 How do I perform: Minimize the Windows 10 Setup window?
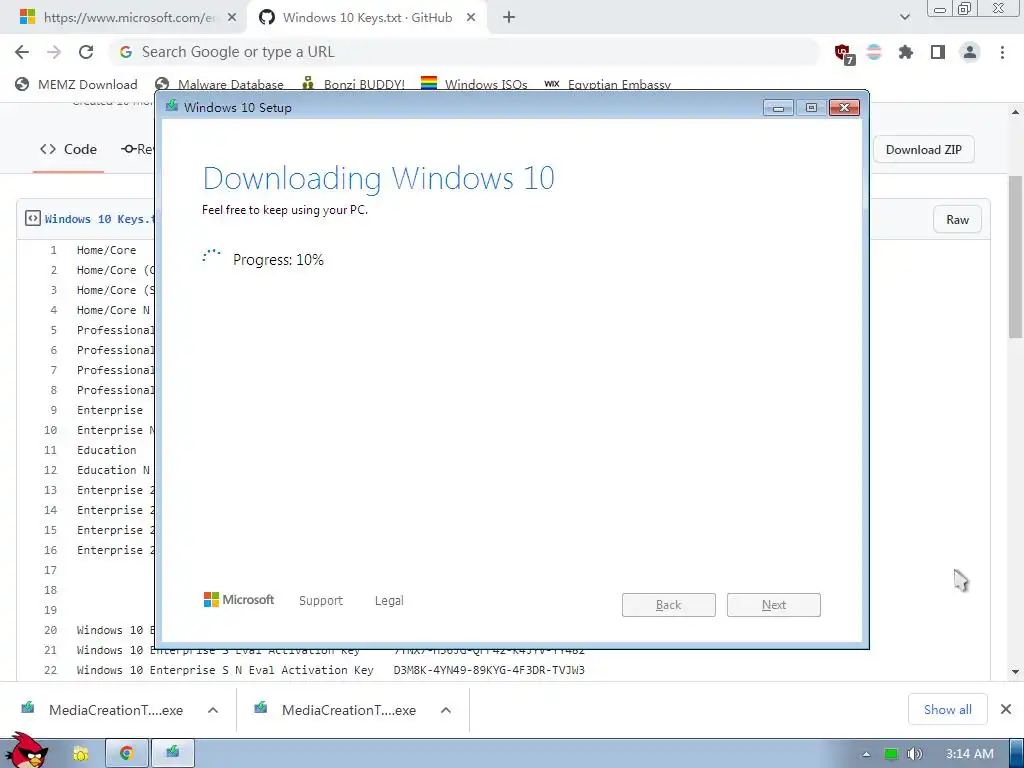[778, 108]
